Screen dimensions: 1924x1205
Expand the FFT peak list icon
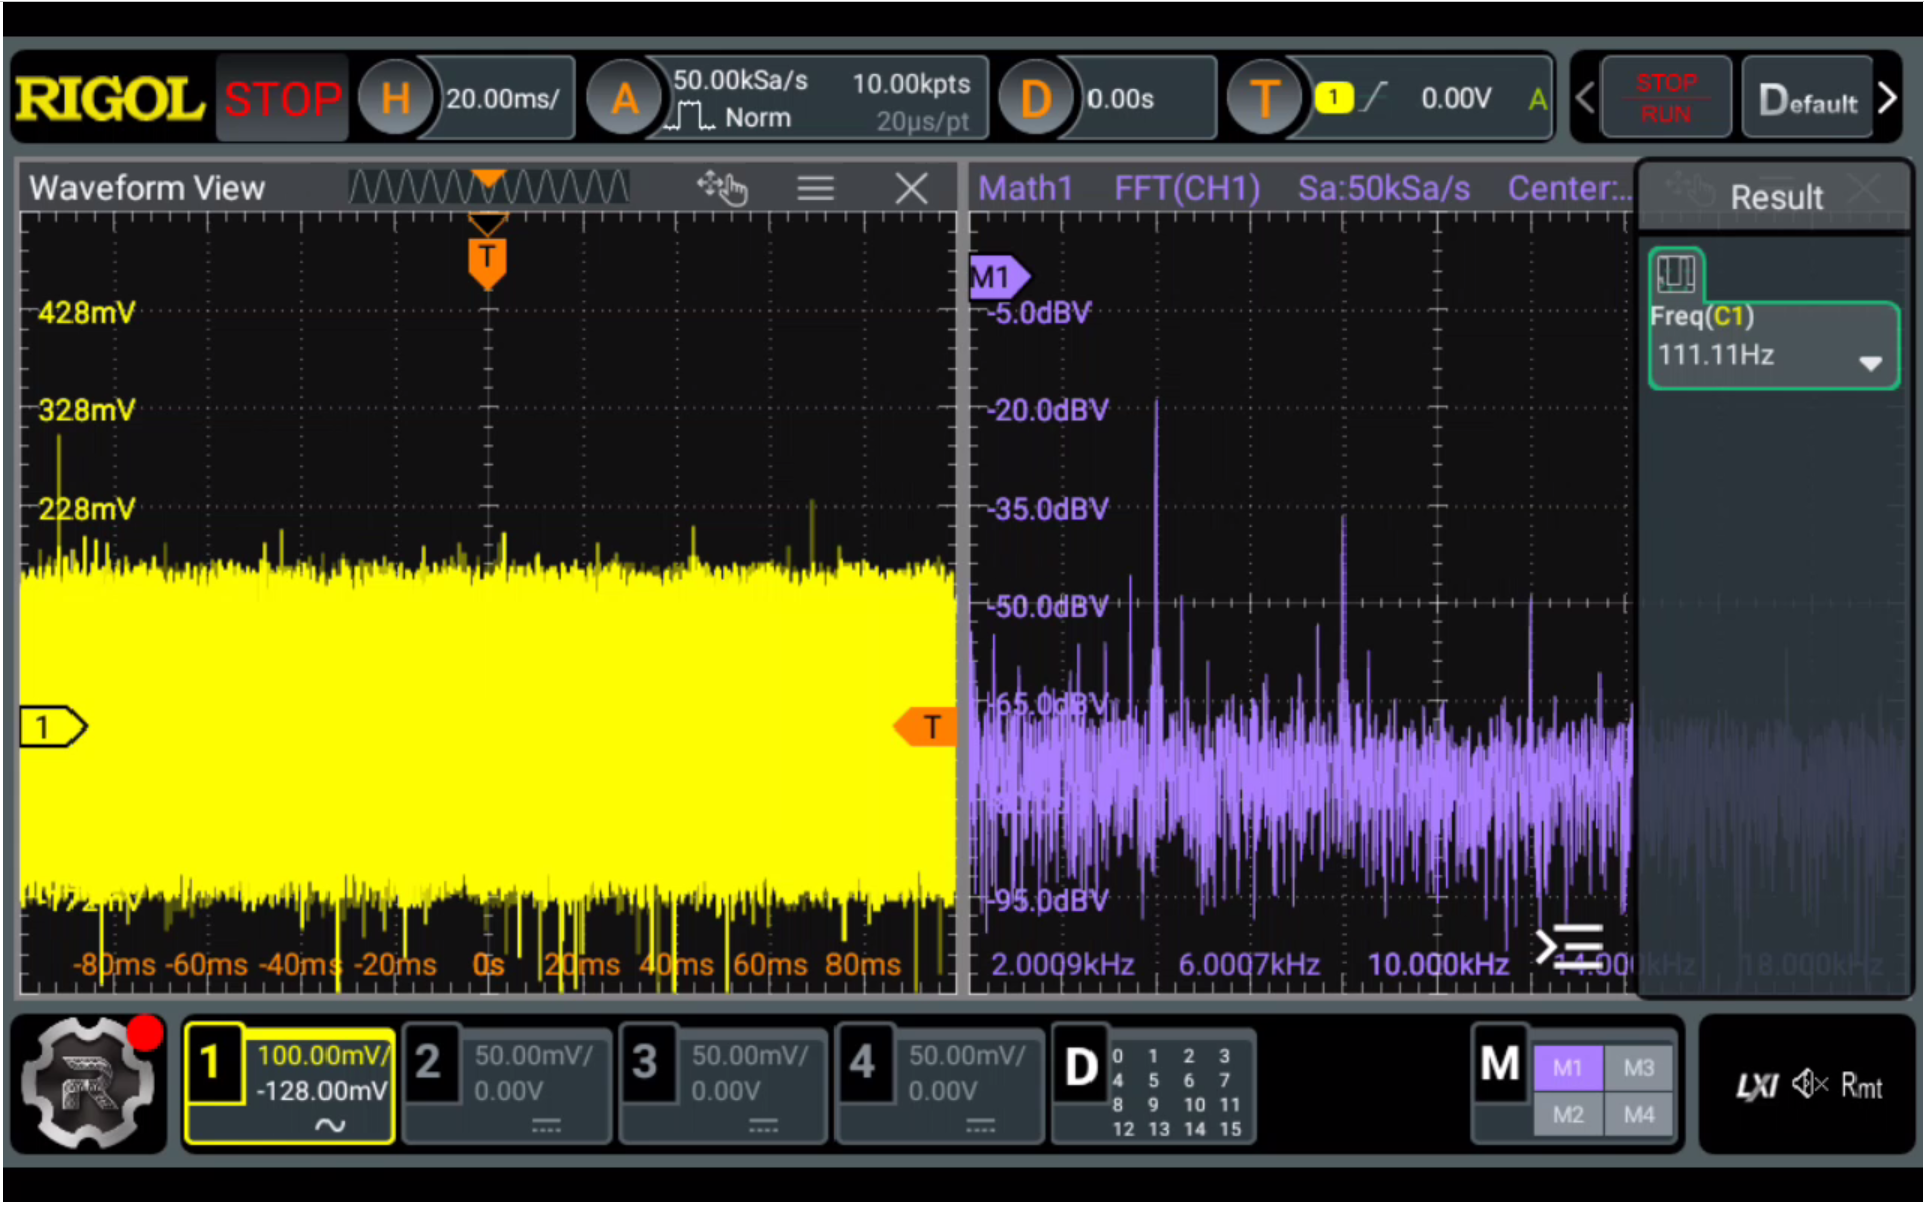coord(1570,945)
